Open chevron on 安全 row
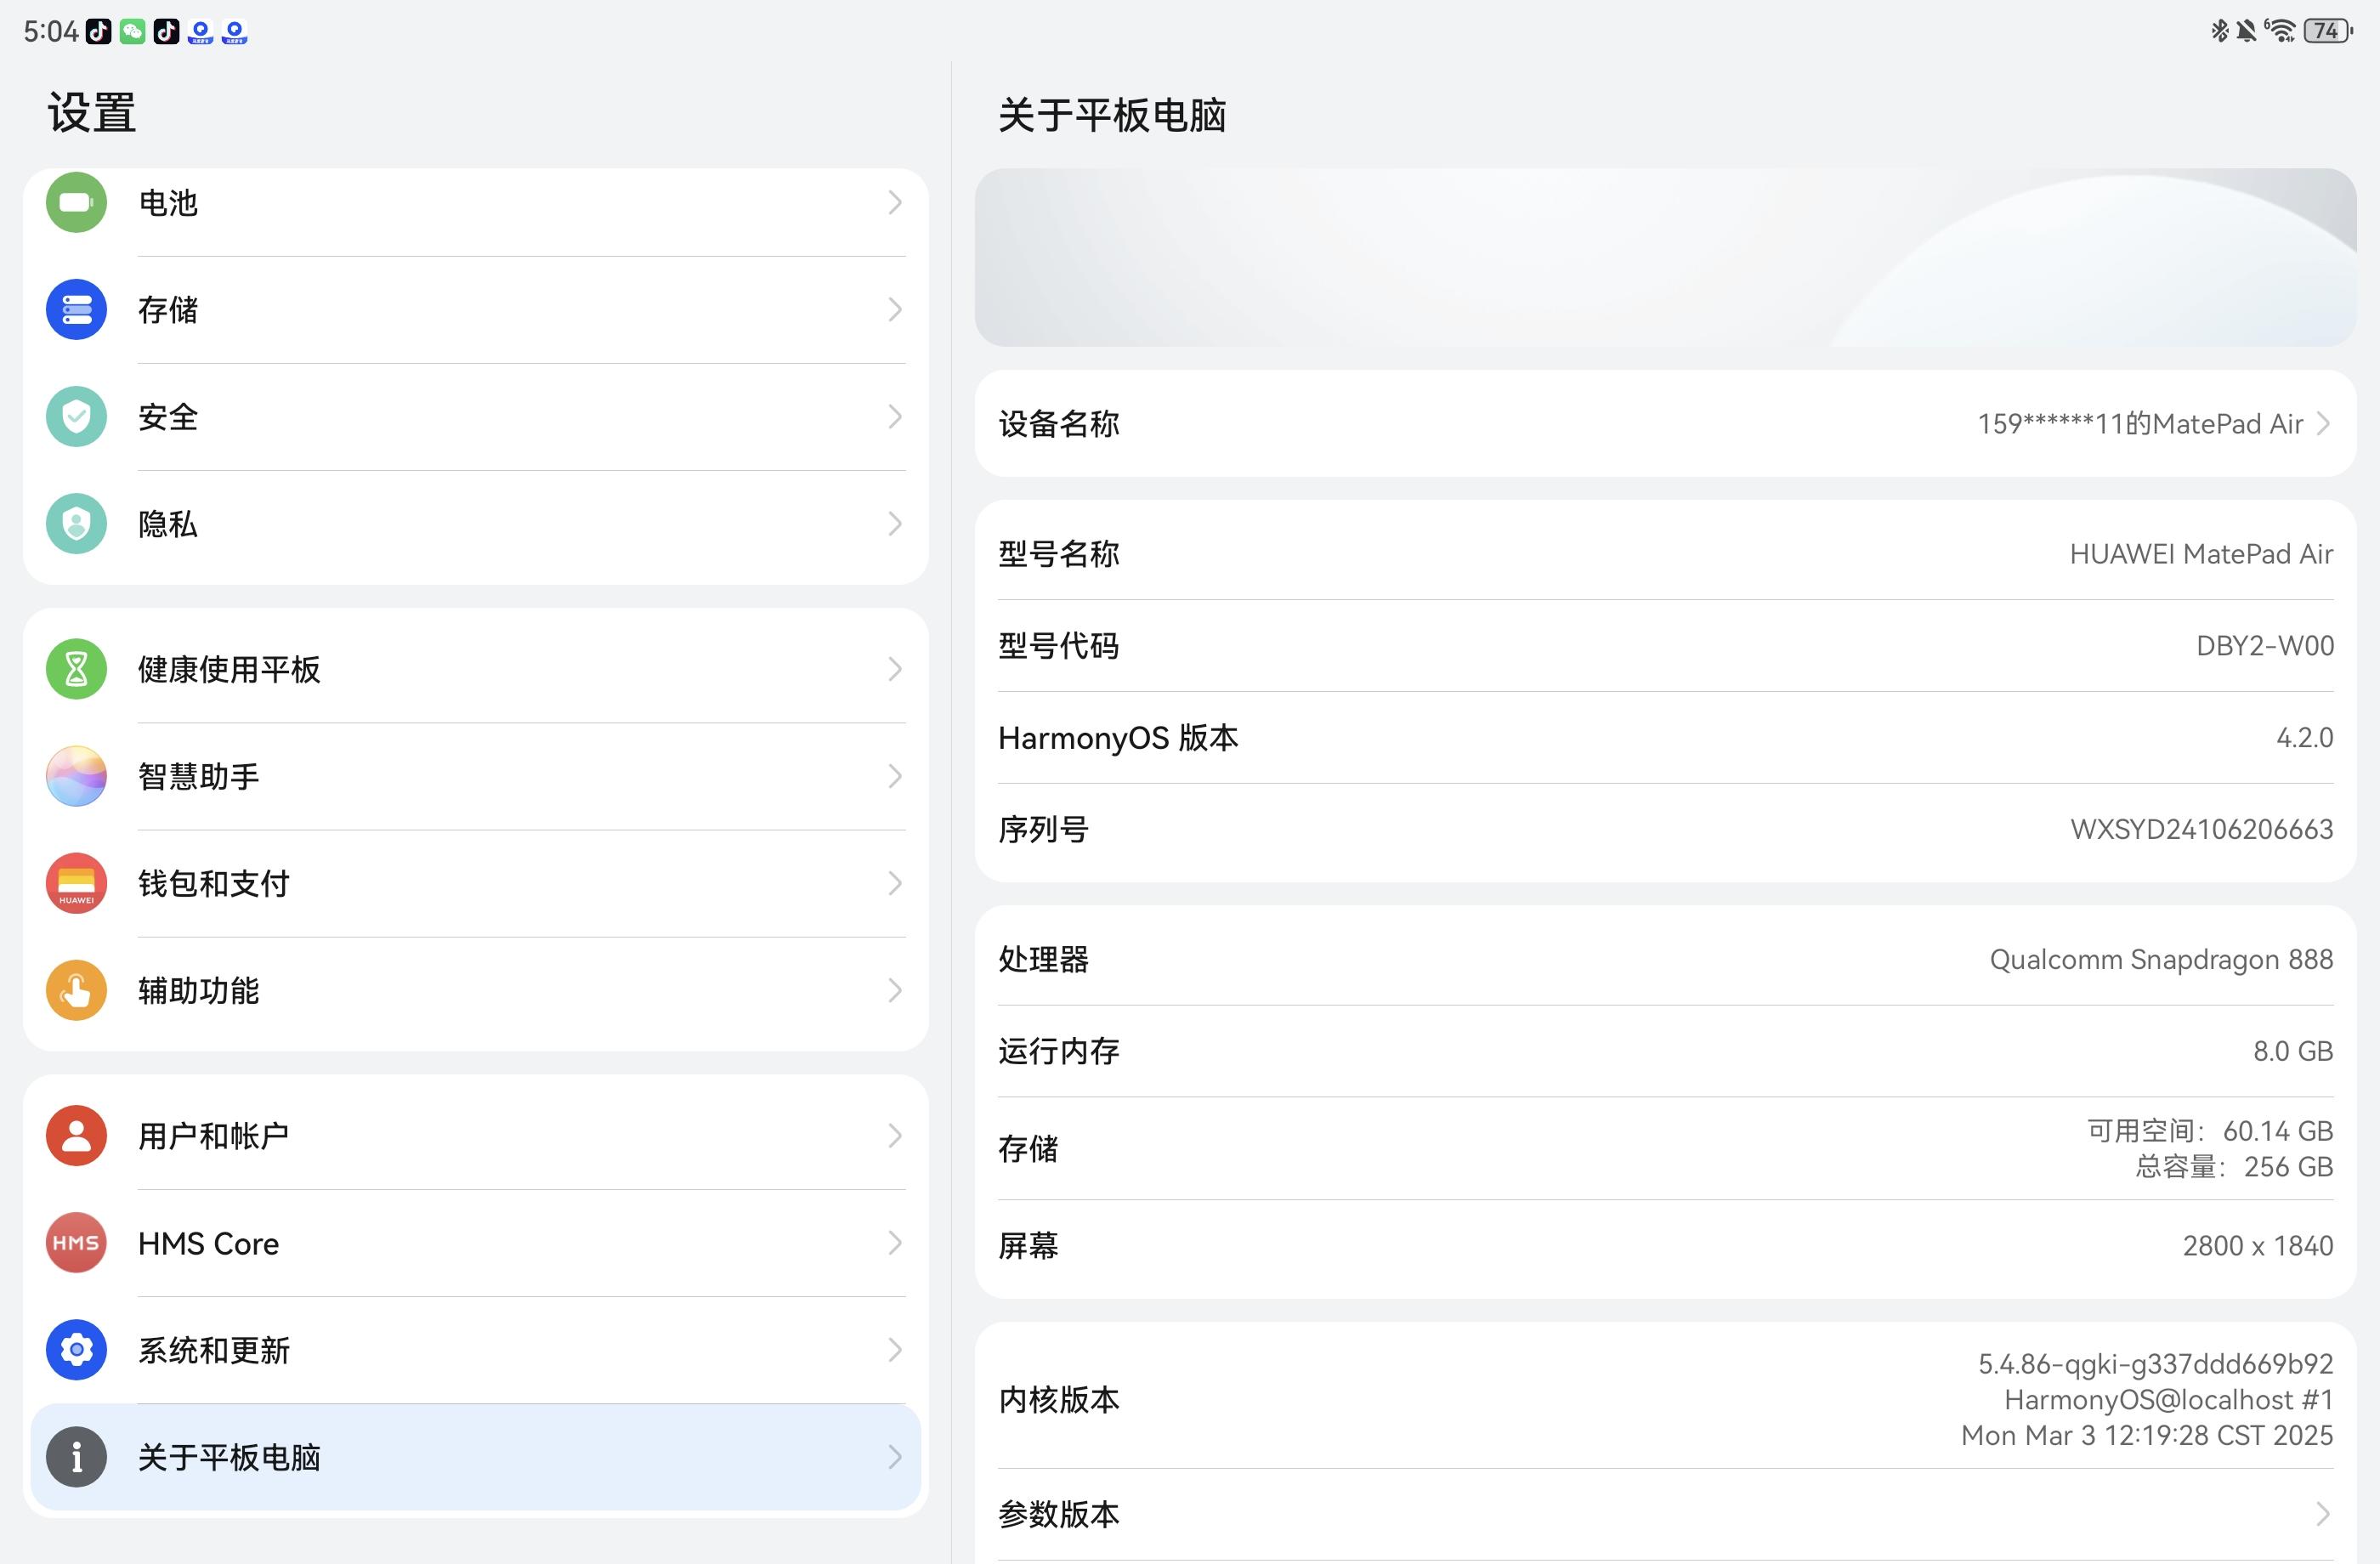Viewport: 2380px width, 1564px height. [895, 417]
